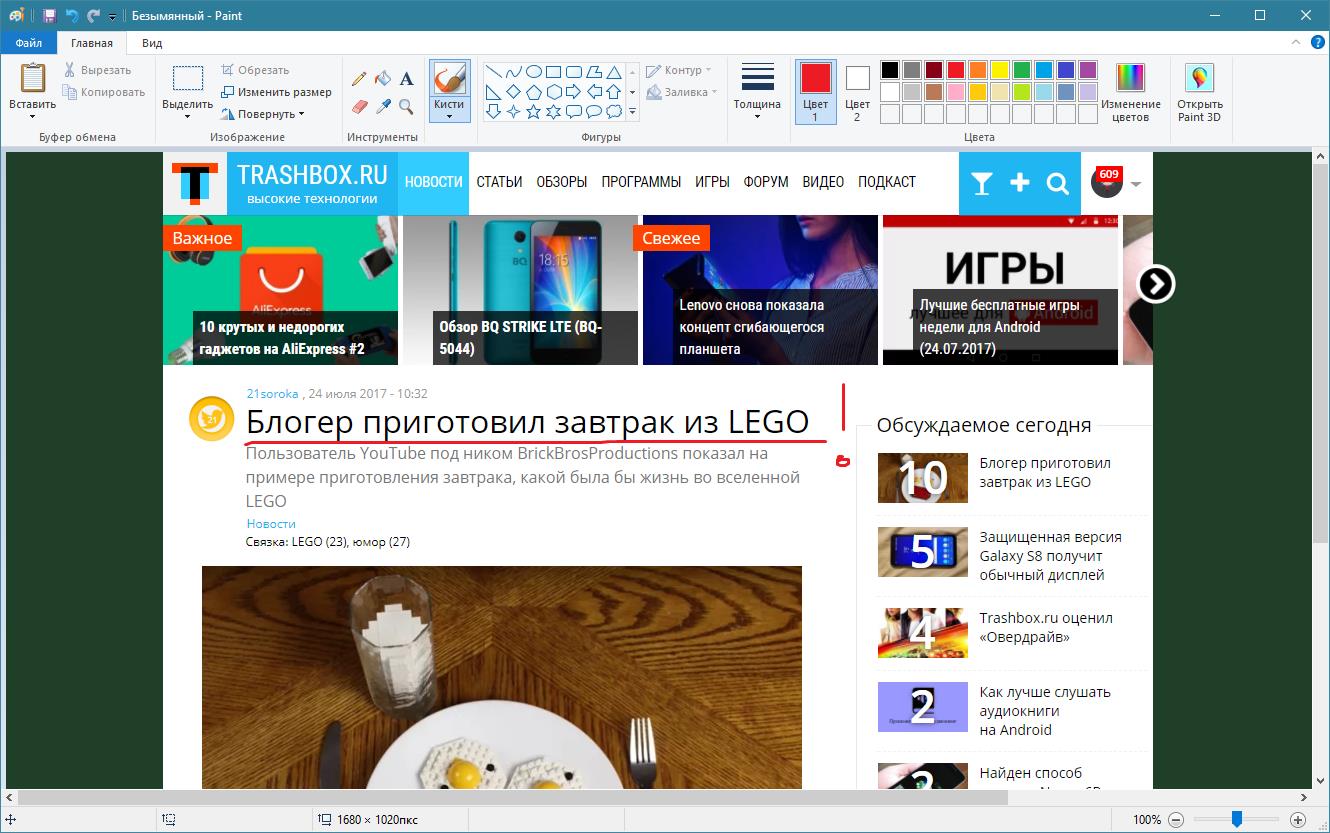1330x833 pixels.
Task: Open Customize Quick Access Toolbar arrow
Action: tap(112, 17)
